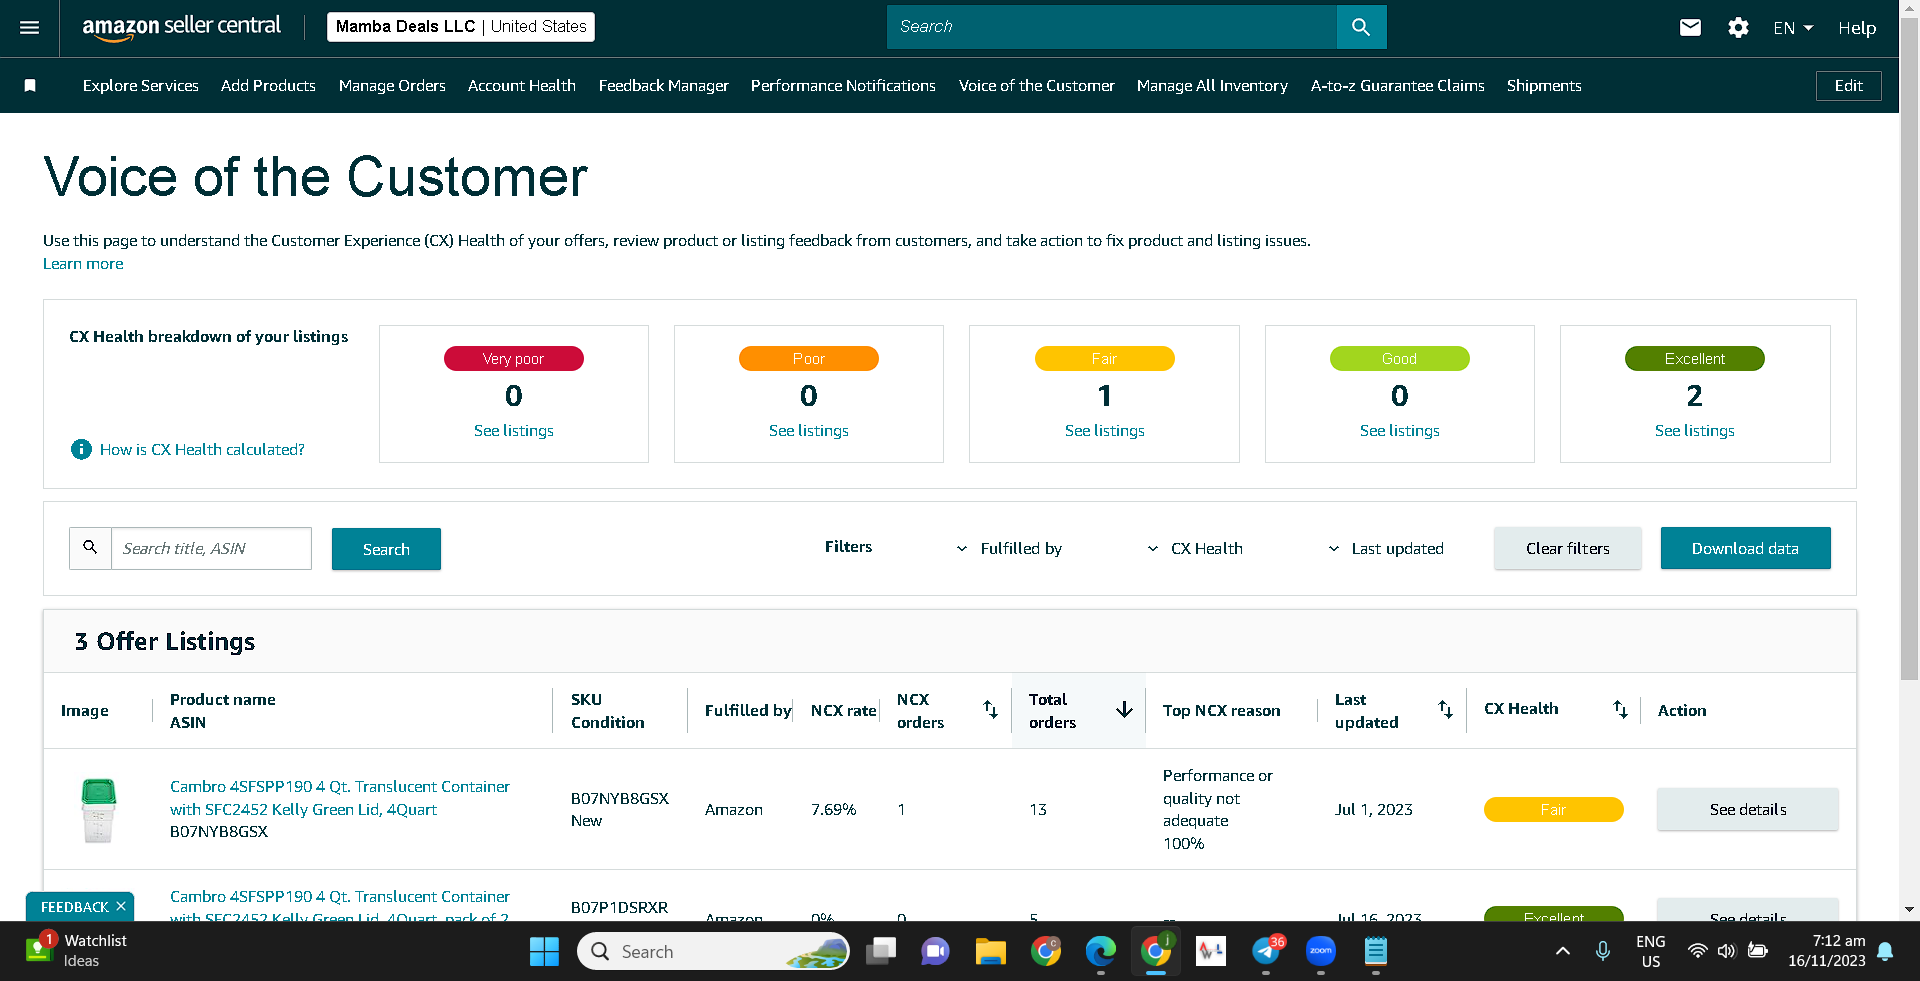The height and width of the screenshot is (981, 1920).
Task: Click the microphone icon in the system tray
Action: 1603,951
